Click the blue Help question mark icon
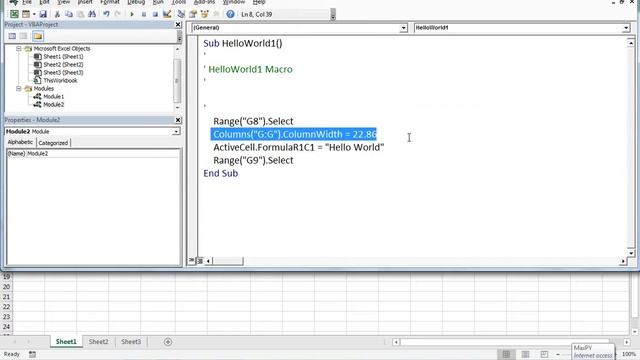640x360 pixels. (230, 14)
